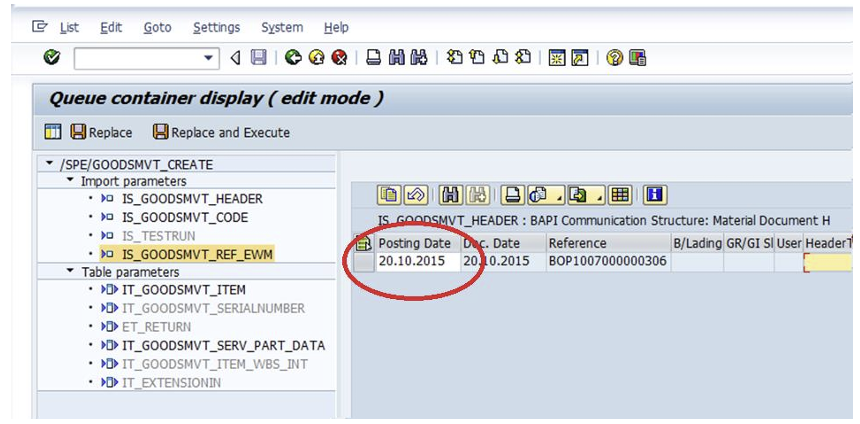Open the Help menu
The image size is (860, 424).
pyautogui.click(x=336, y=27)
